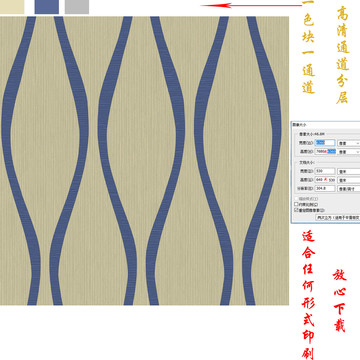Click the resolution field showing 304.8
360x360 pixels.
(x=325, y=188)
